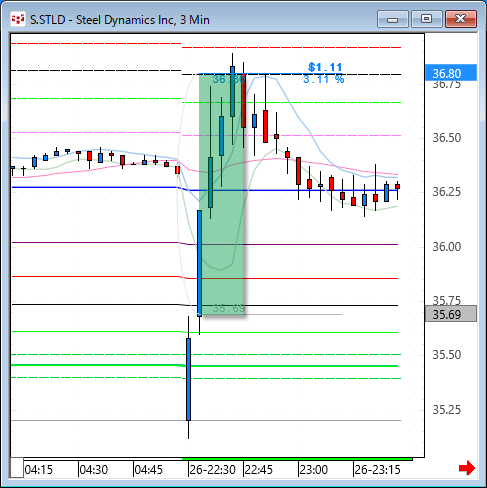
Task: Click the 04:45 time axis label
Action: coord(149,470)
